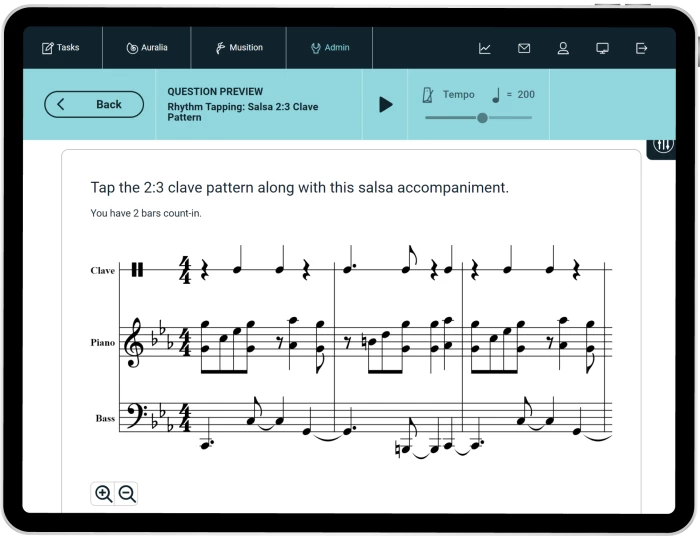Click the metronome icon next to Tempo

[x=428, y=95]
